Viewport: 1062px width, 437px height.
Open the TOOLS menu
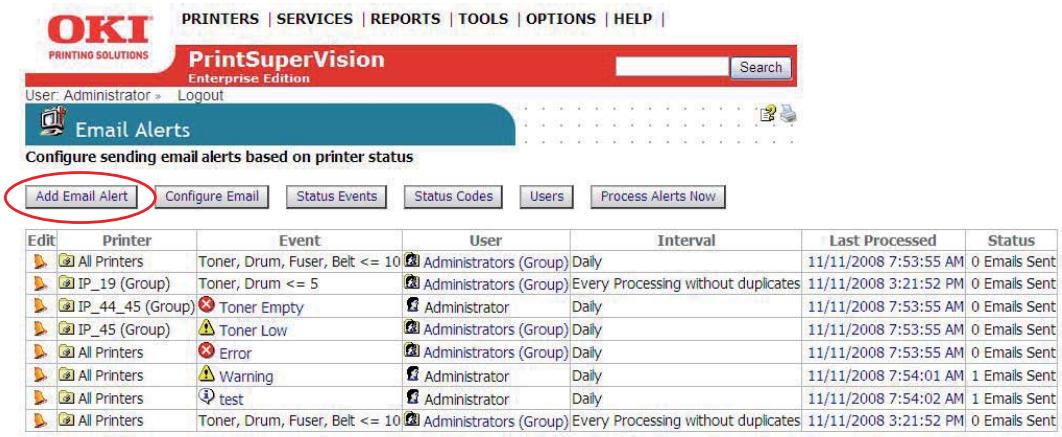(x=484, y=19)
